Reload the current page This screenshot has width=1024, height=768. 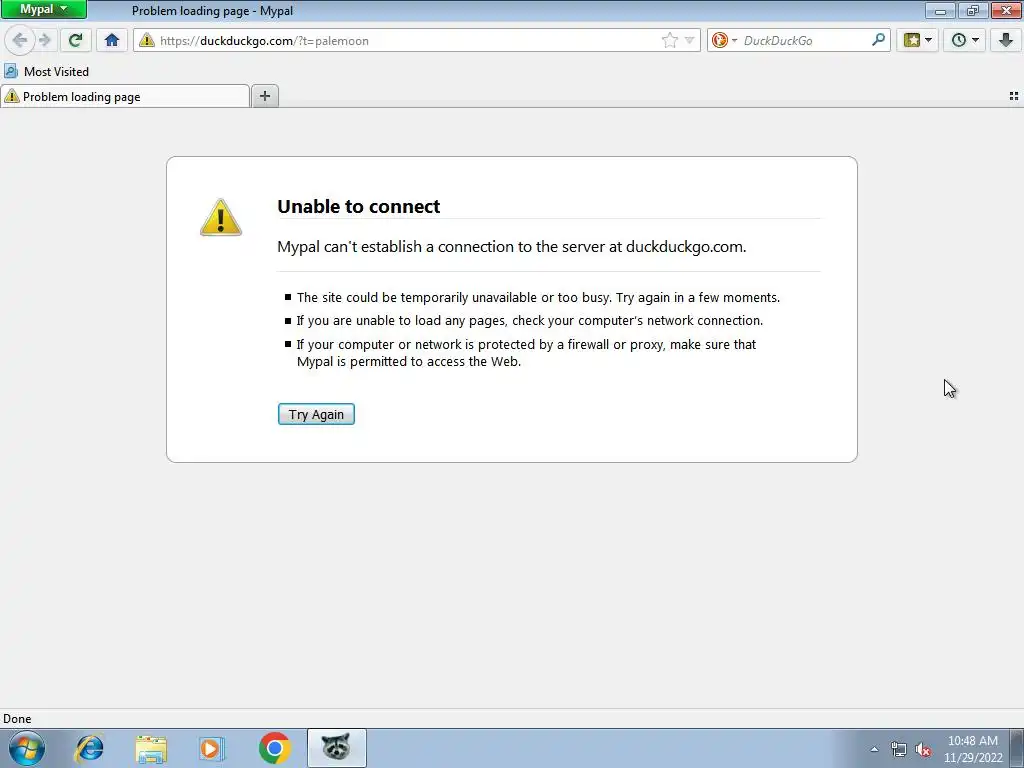coord(76,40)
